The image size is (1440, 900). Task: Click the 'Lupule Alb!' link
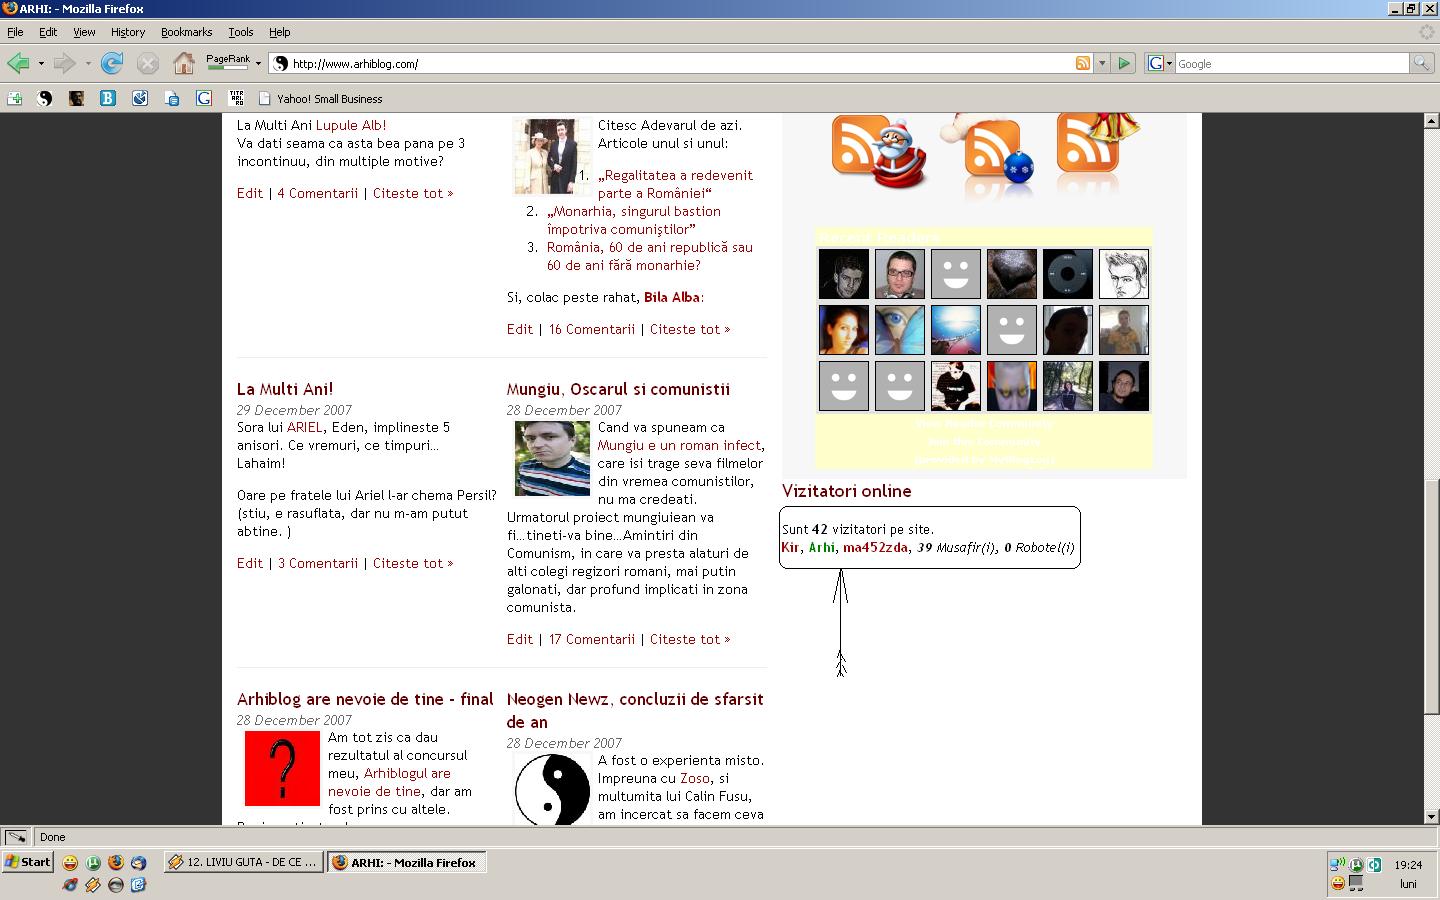(x=350, y=125)
